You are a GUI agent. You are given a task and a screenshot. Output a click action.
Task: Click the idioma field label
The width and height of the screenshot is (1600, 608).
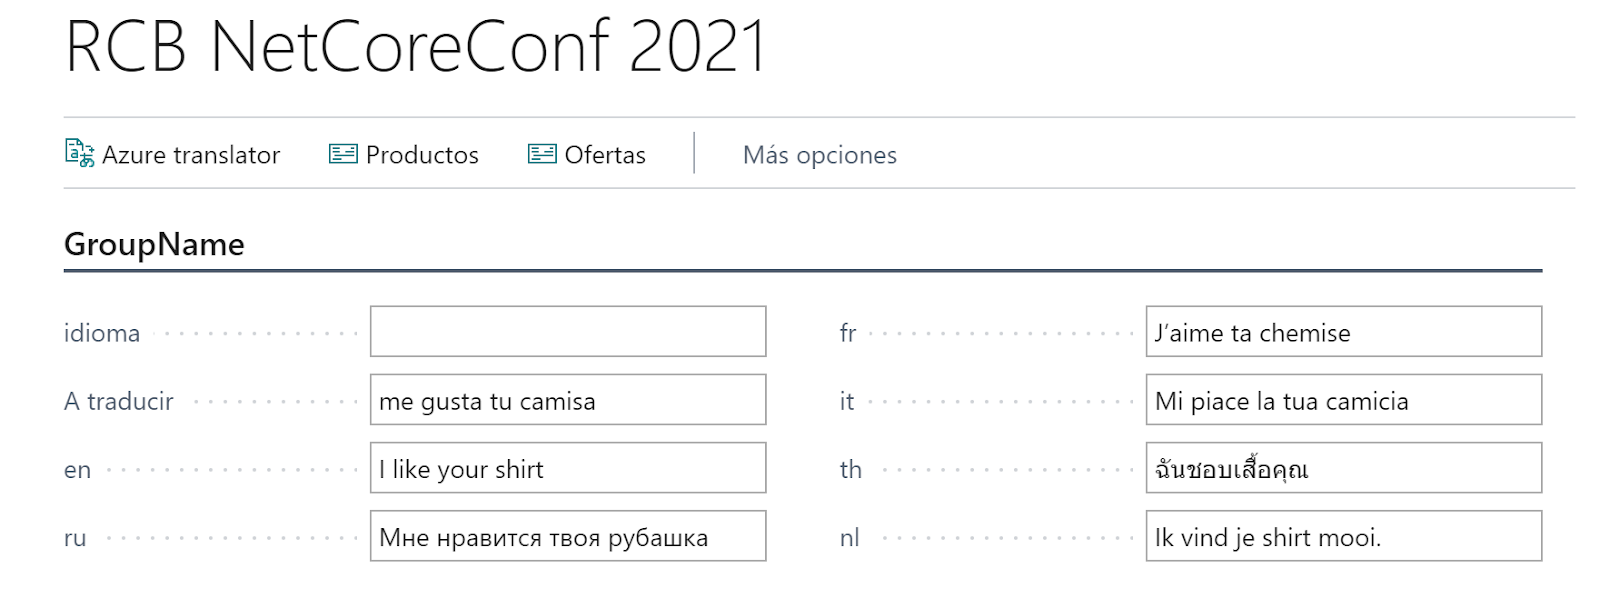(102, 333)
